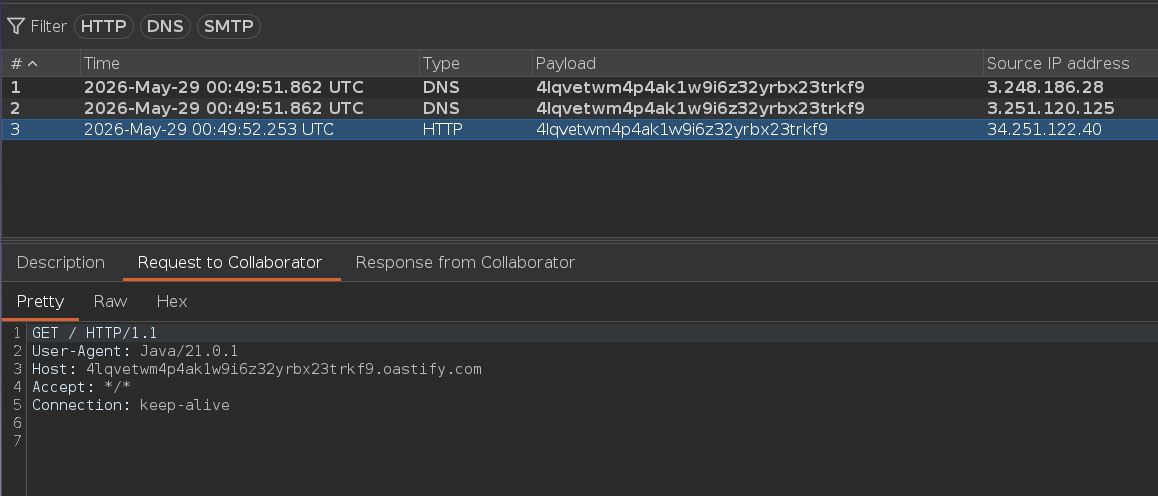The image size is (1158, 496).
Task: Click the User-Agent Java/21.0.1 line
Action: (135, 351)
